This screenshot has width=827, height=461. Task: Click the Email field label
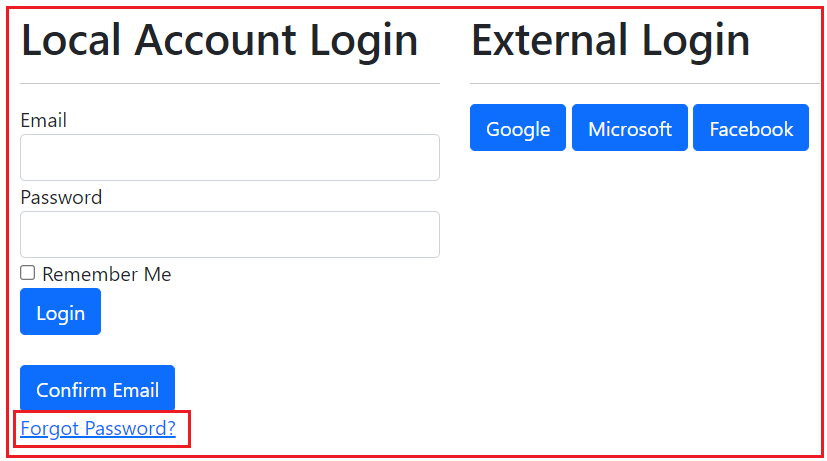pos(43,120)
